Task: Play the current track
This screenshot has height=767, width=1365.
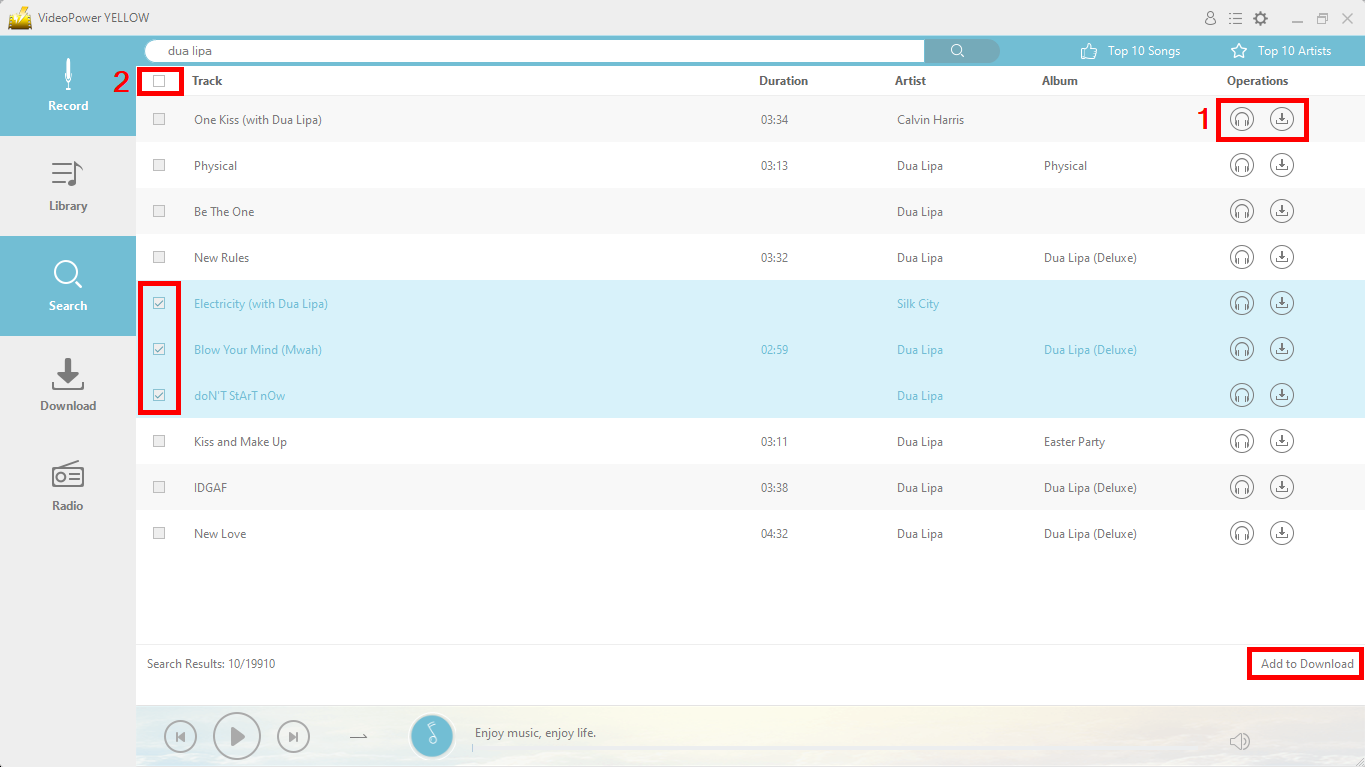Action: point(237,736)
